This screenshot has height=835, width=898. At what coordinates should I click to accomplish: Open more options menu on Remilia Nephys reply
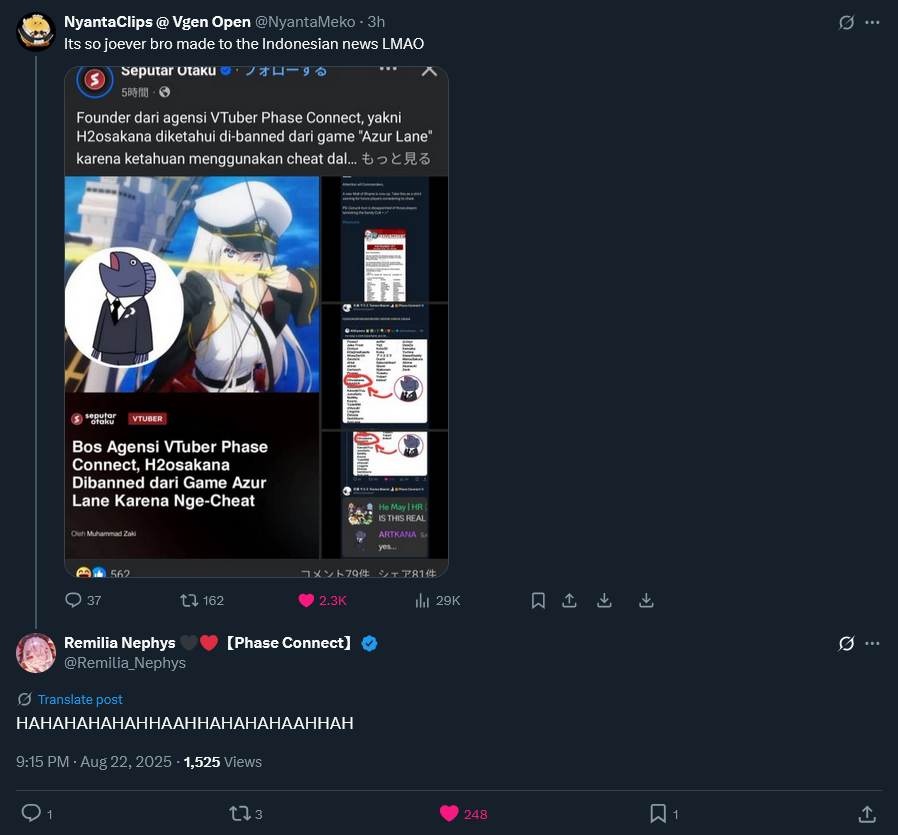pos(872,644)
